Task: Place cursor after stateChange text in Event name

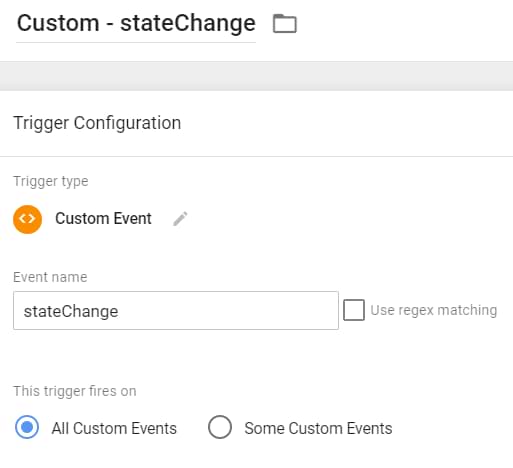Action: coord(120,311)
